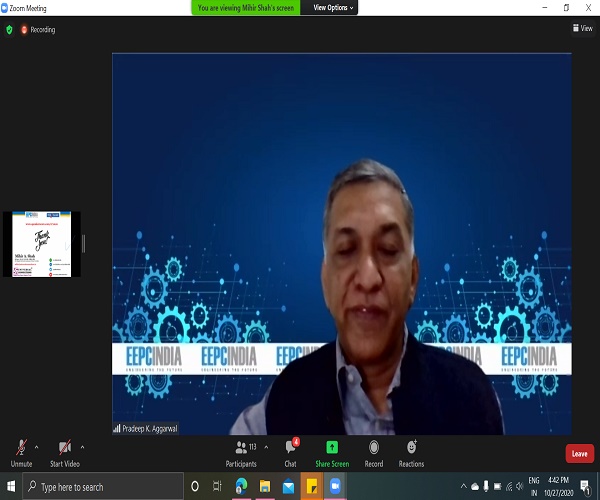The image size is (600, 500).
Task: Click the 'You are viewing Mihir Shah's screen' banner
Action: (246, 8)
